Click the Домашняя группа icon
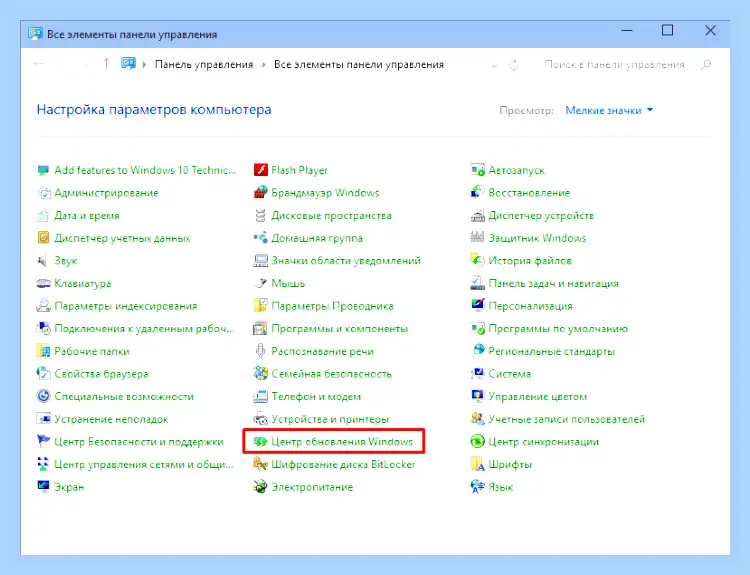Viewport: 750px width, 575px height. pos(260,238)
